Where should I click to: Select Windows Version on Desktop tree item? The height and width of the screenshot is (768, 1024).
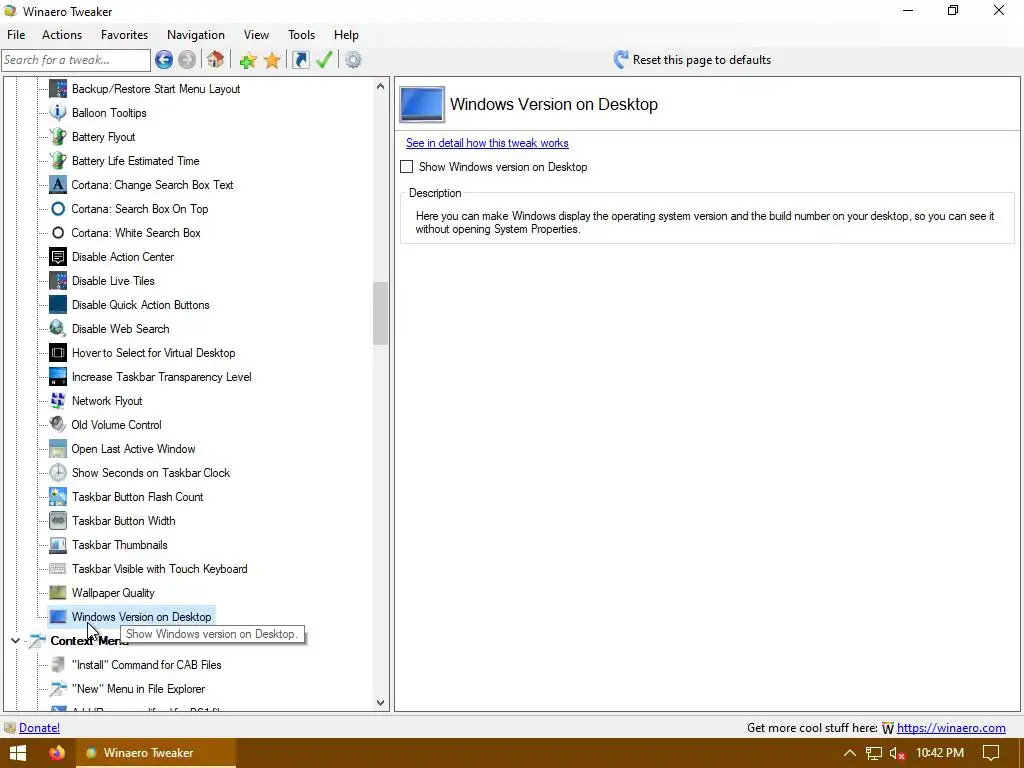coord(142,616)
